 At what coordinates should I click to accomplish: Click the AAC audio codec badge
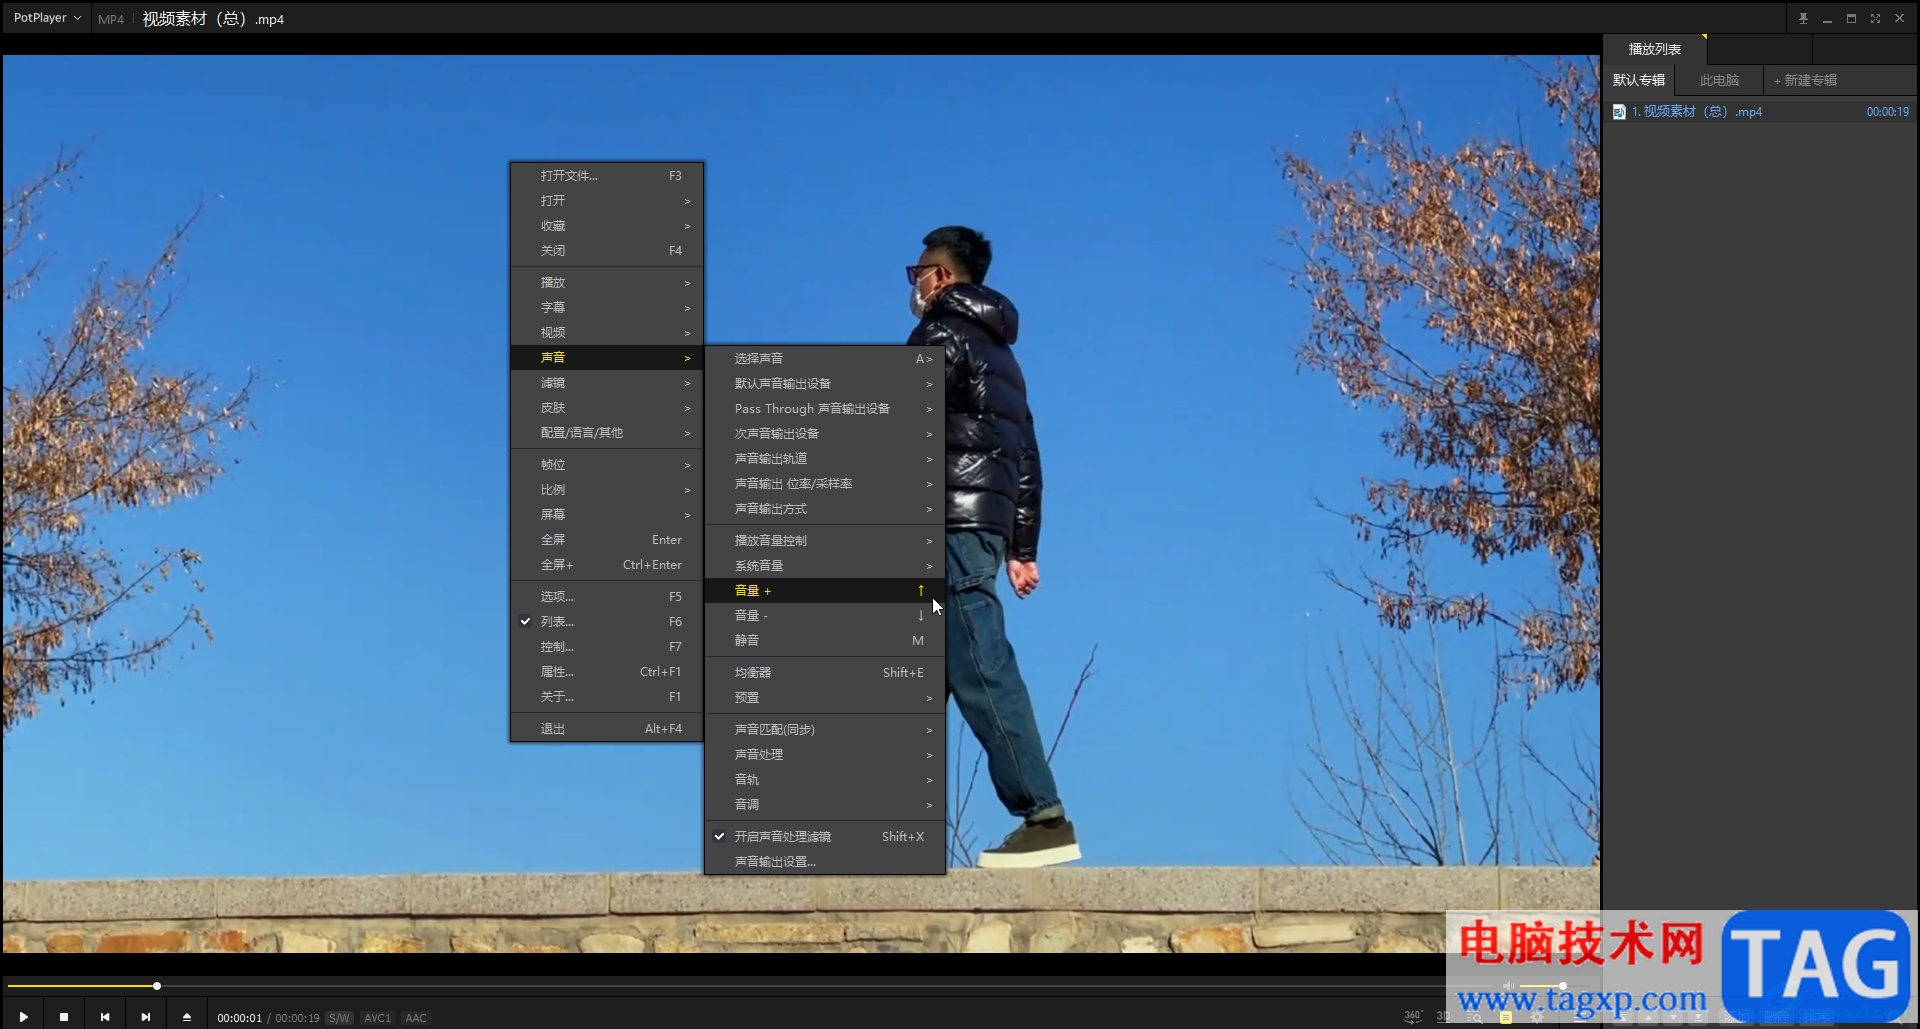click(416, 1018)
